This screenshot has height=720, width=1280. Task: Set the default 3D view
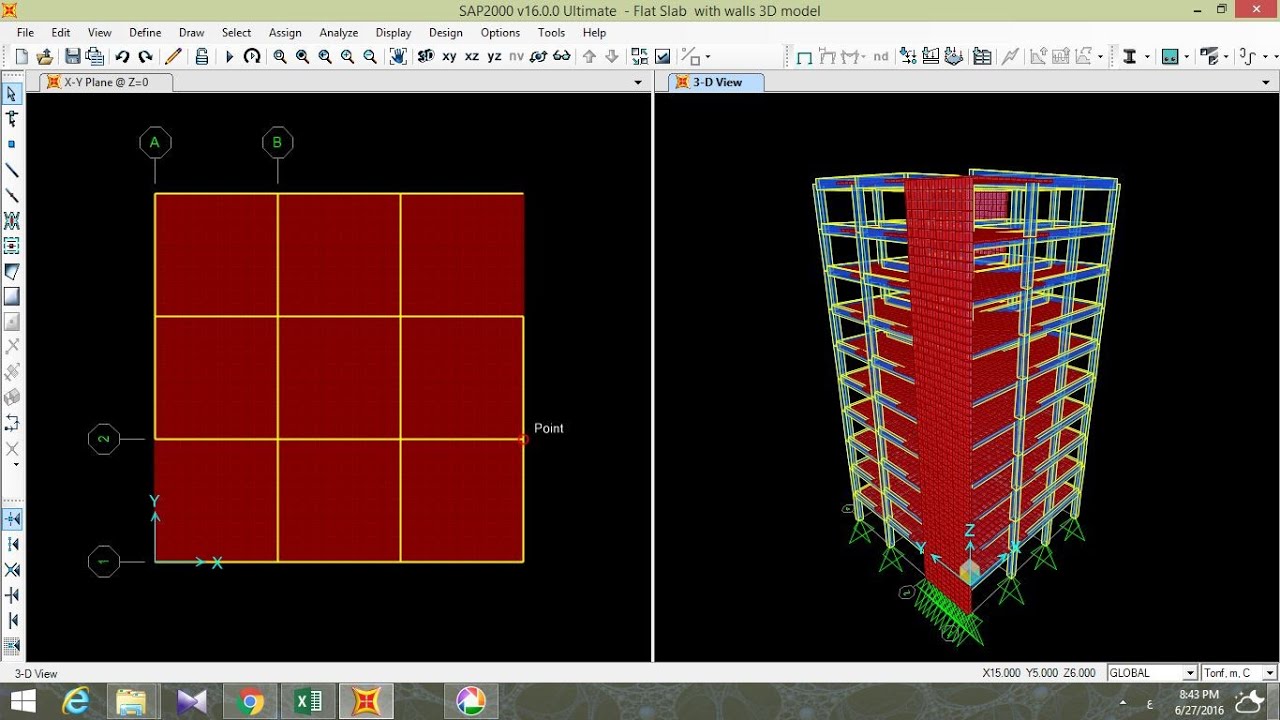click(426, 57)
